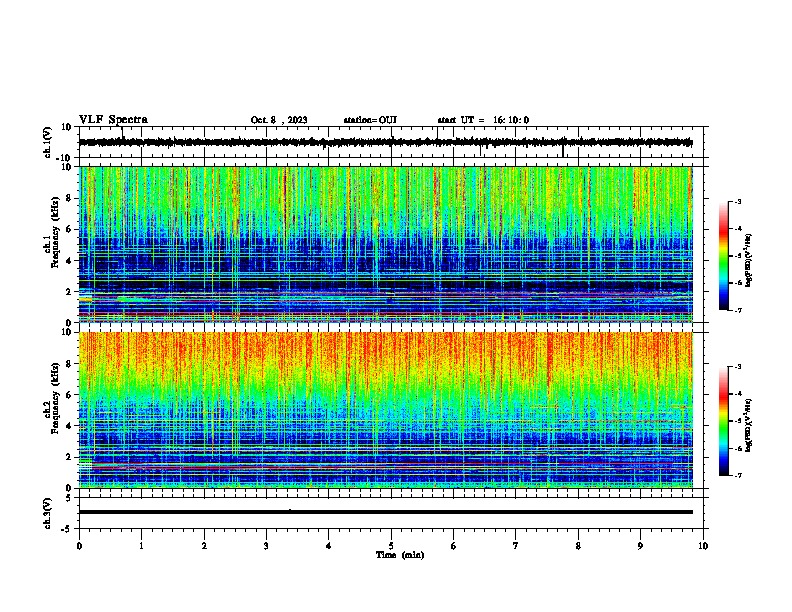Click the "-7" label on ch.2 color bar

click(737, 475)
